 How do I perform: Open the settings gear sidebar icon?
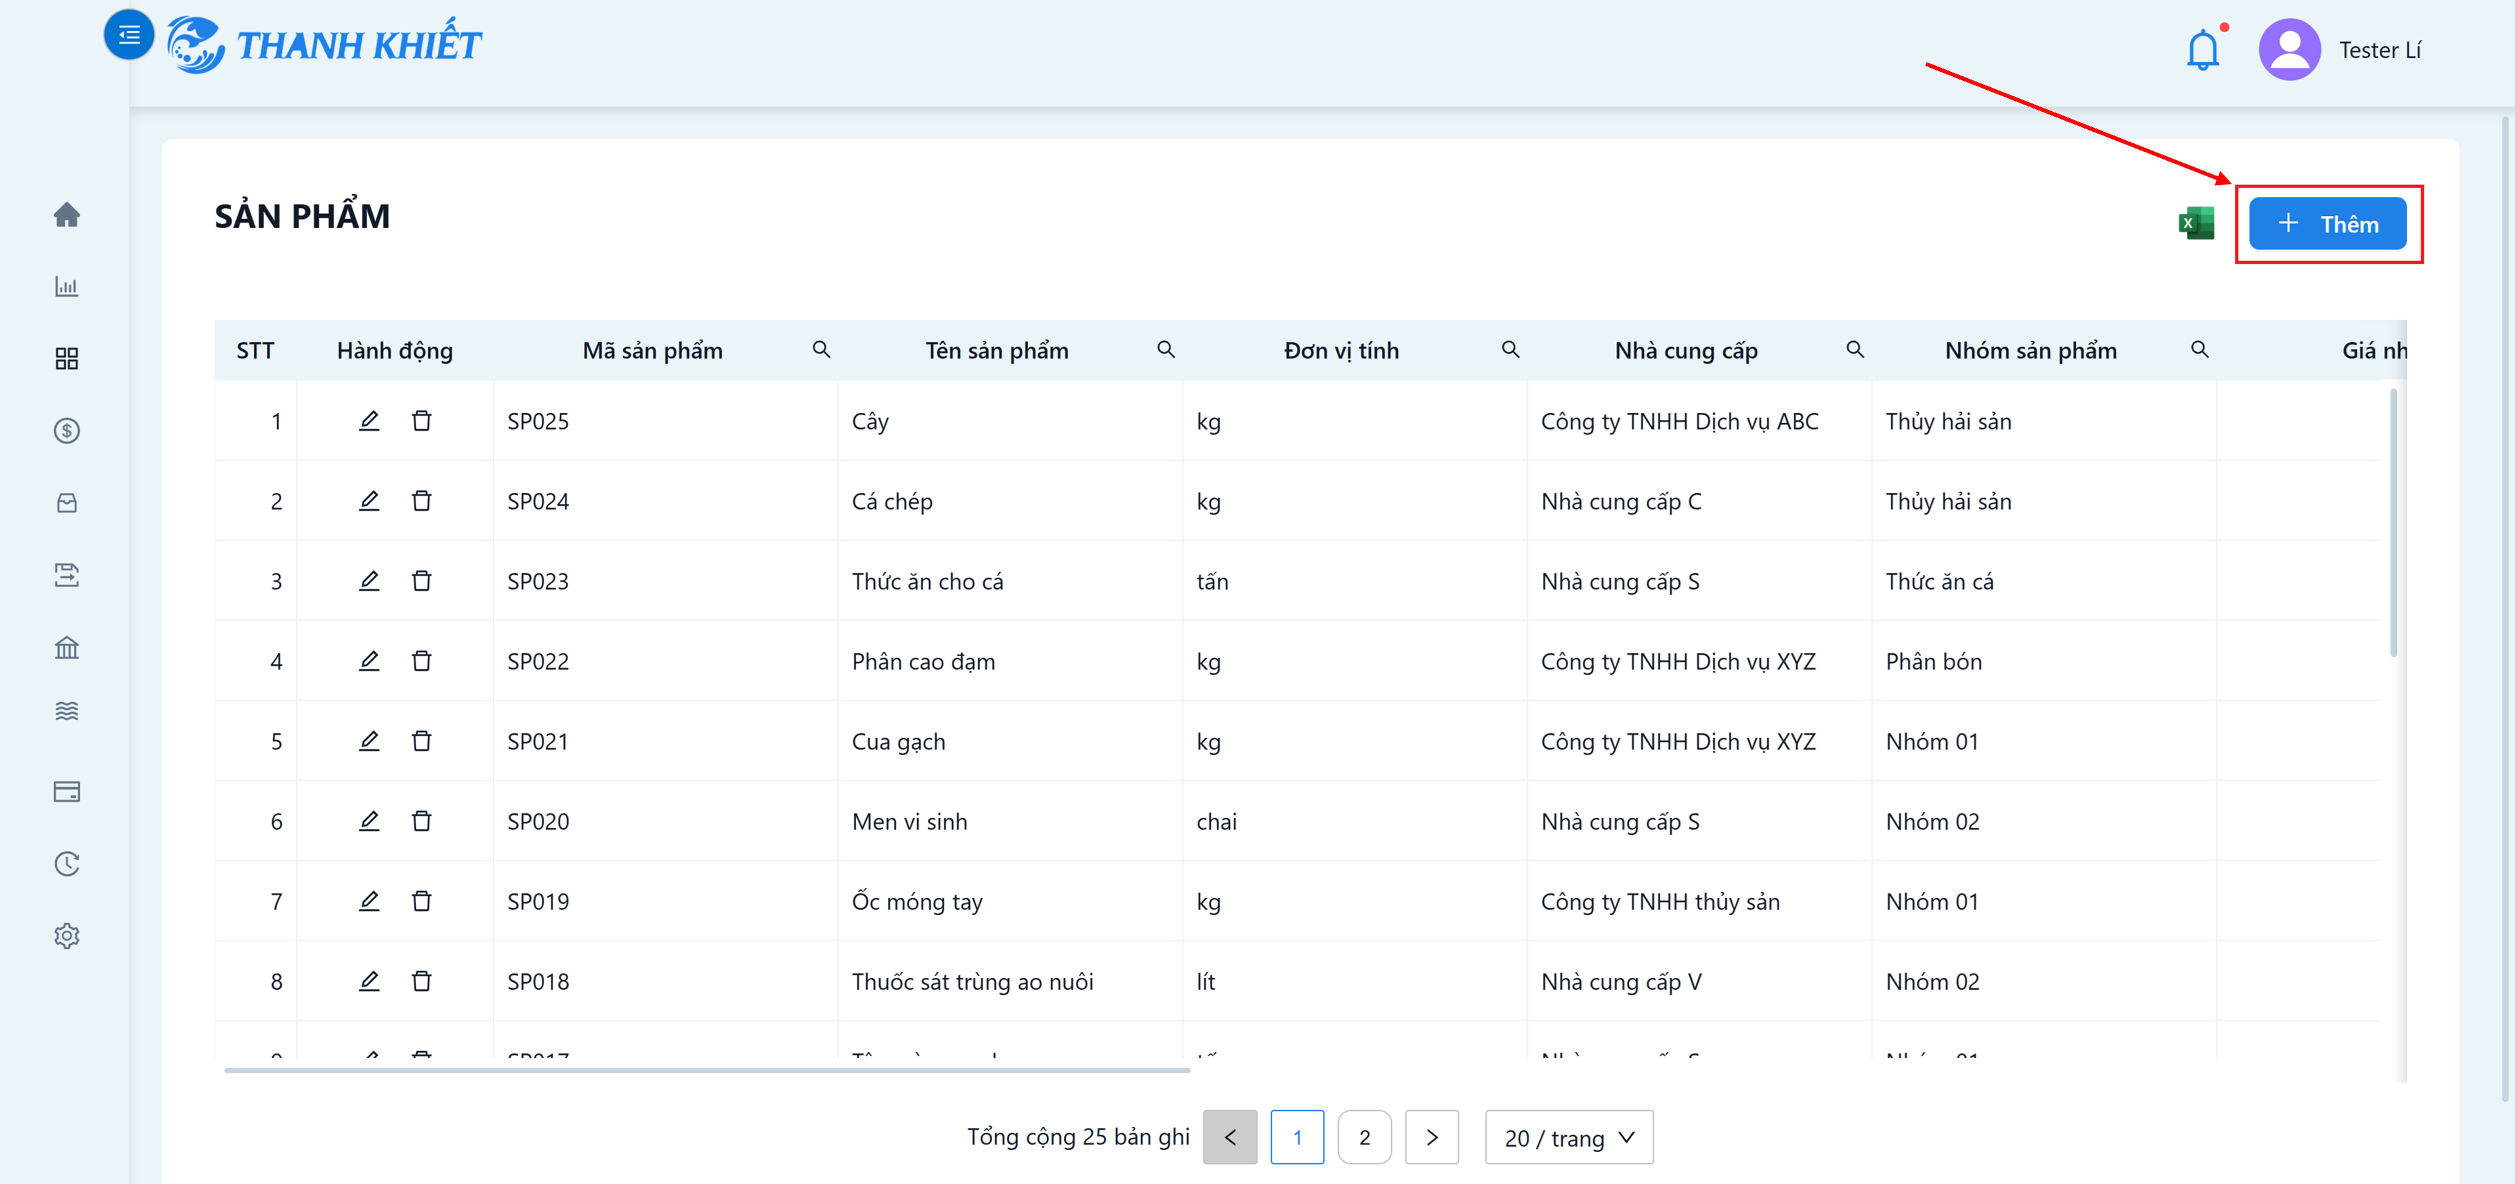pyautogui.click(x=67, y=936)
